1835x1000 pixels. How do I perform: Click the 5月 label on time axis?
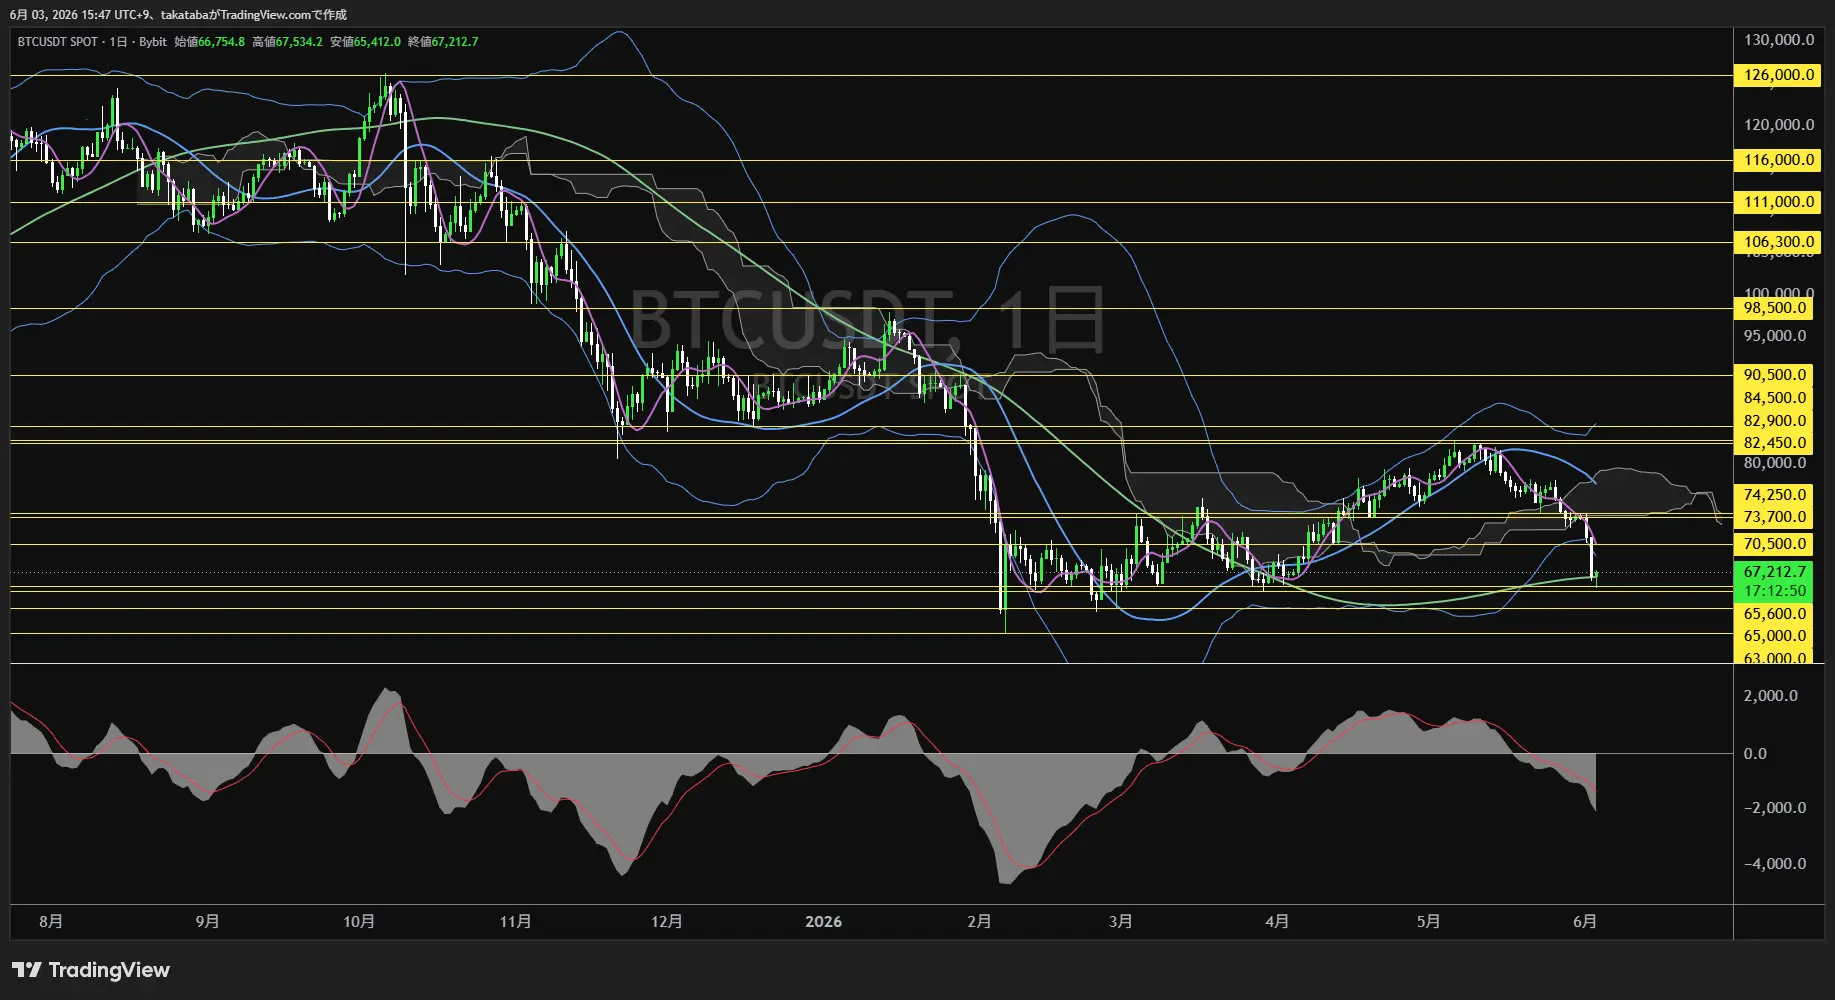click(1428, 921)
